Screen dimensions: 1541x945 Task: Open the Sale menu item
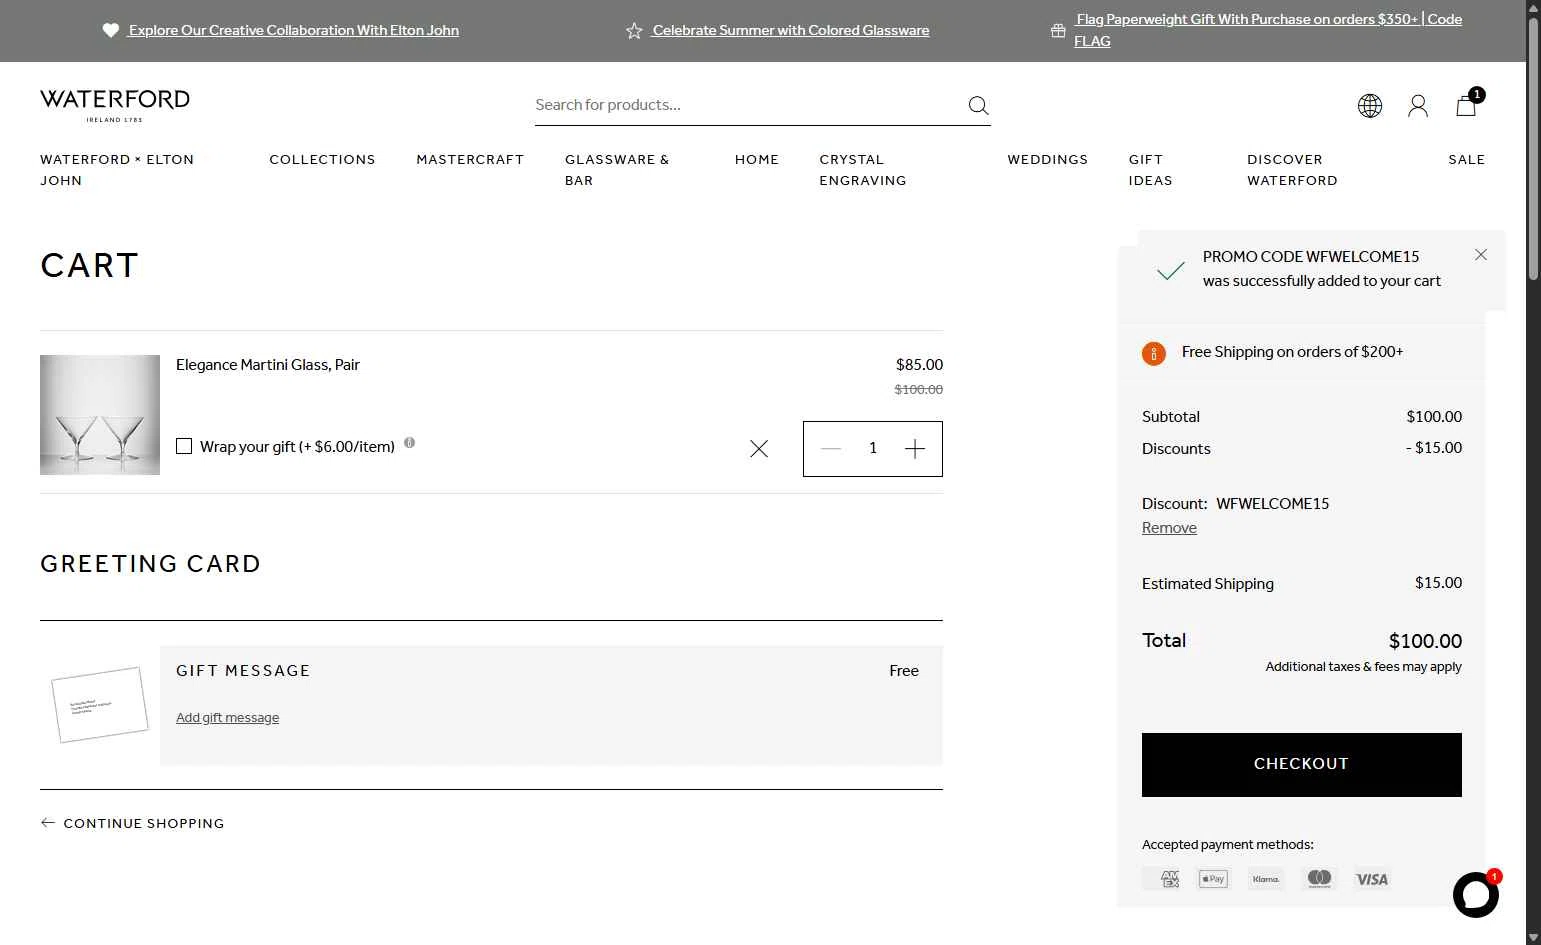pos(1466,159)
